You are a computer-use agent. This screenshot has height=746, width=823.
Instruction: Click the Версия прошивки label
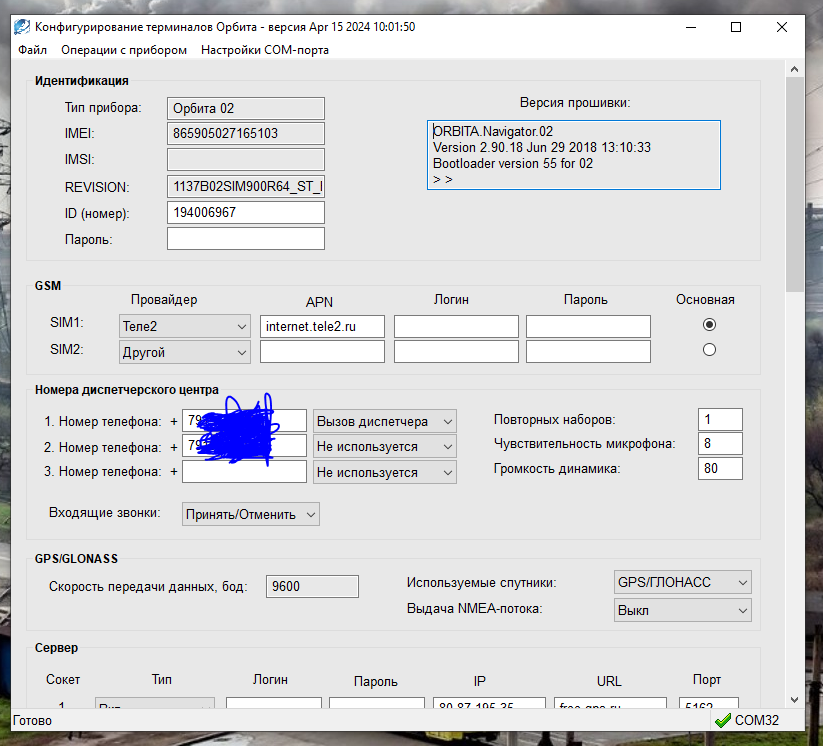[575, 102]
